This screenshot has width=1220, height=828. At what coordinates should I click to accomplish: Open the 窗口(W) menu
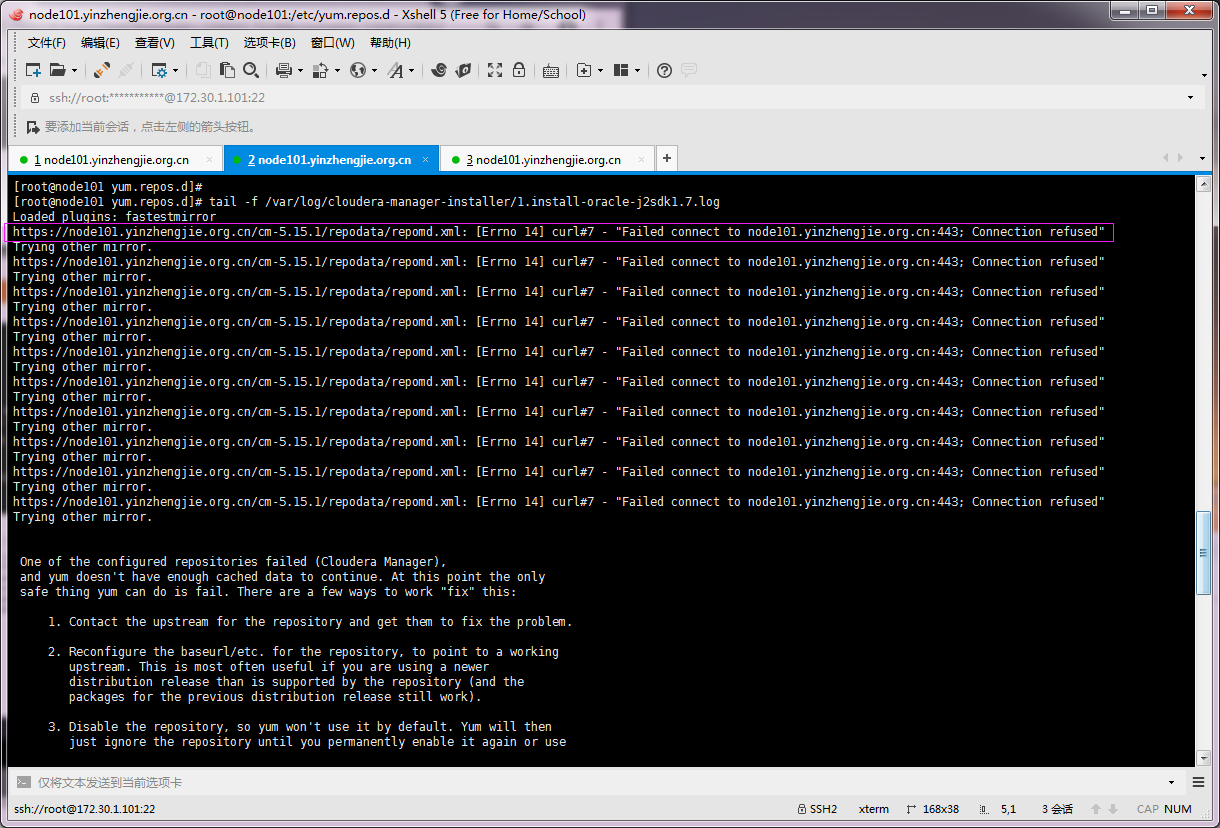pyautogui.click(x=333, y=43)
